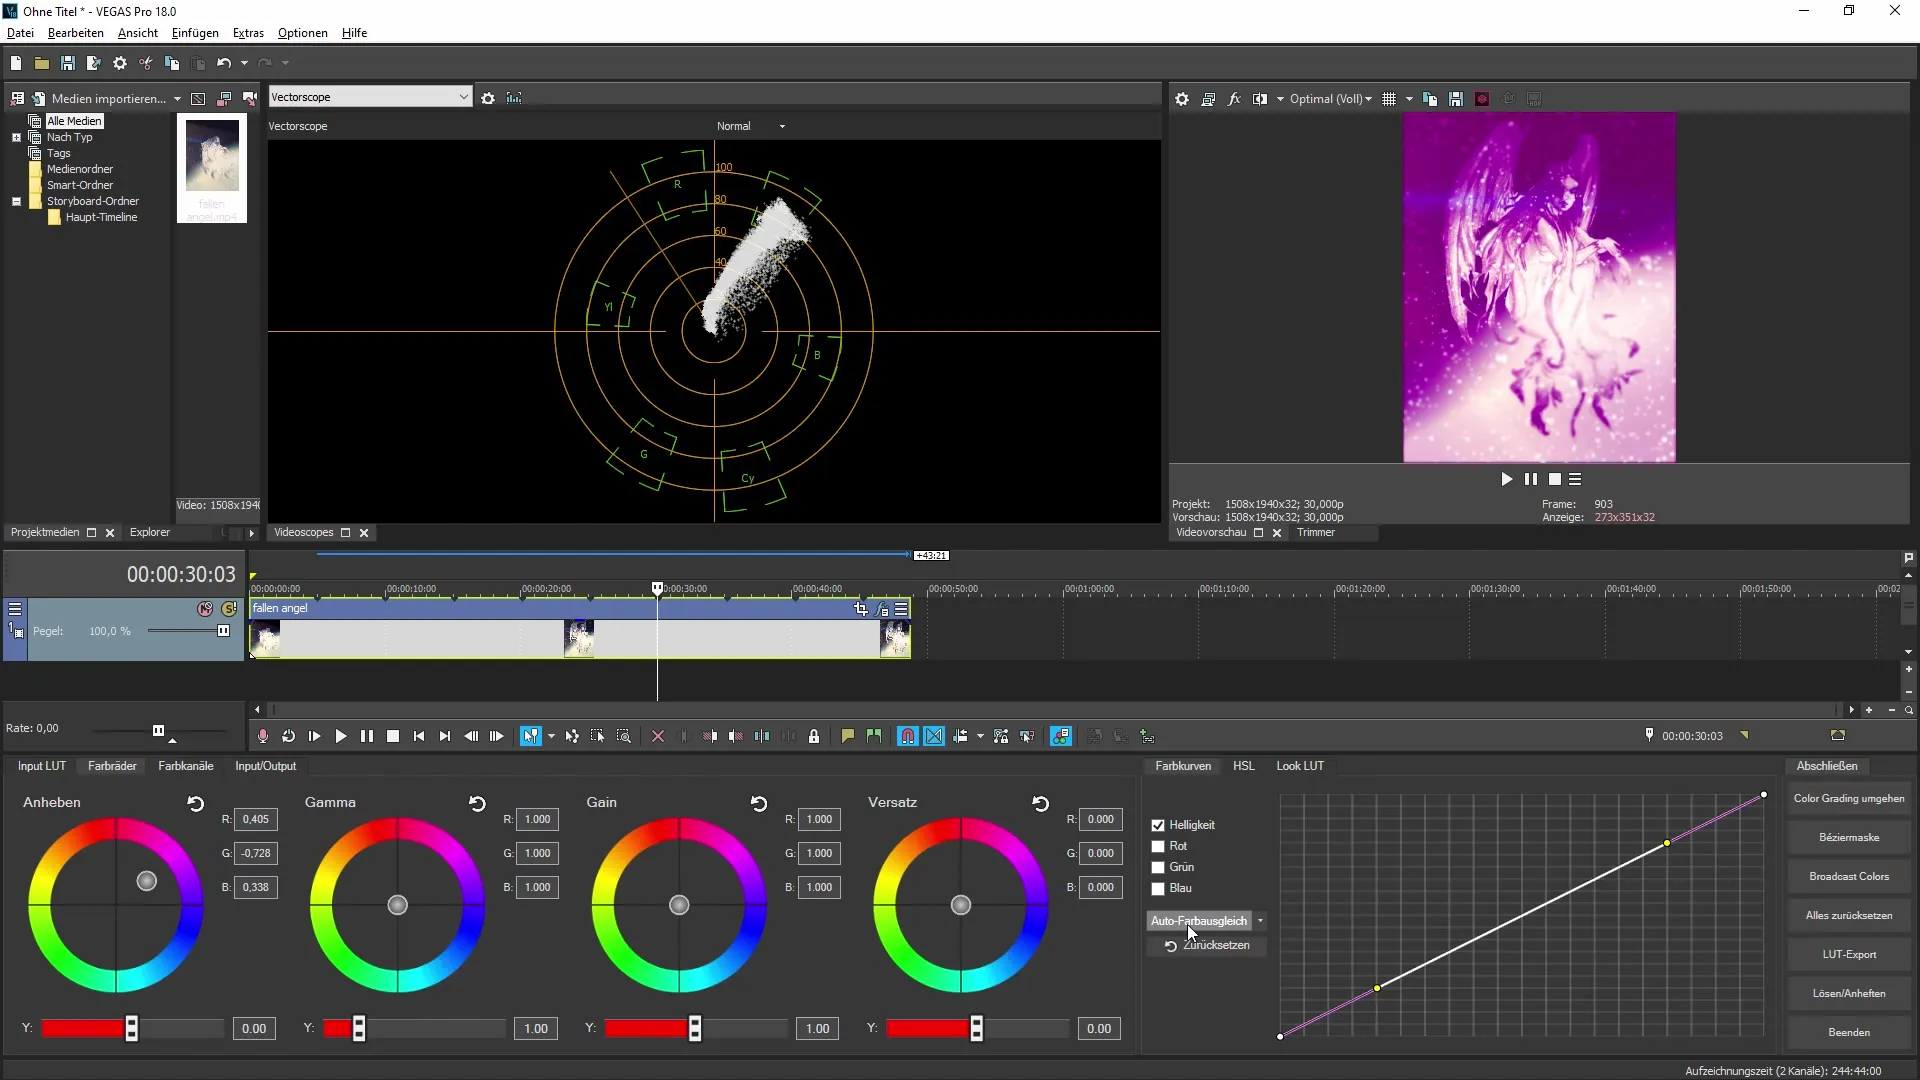Select the Béziermaske tool icon

point(1849,837)
